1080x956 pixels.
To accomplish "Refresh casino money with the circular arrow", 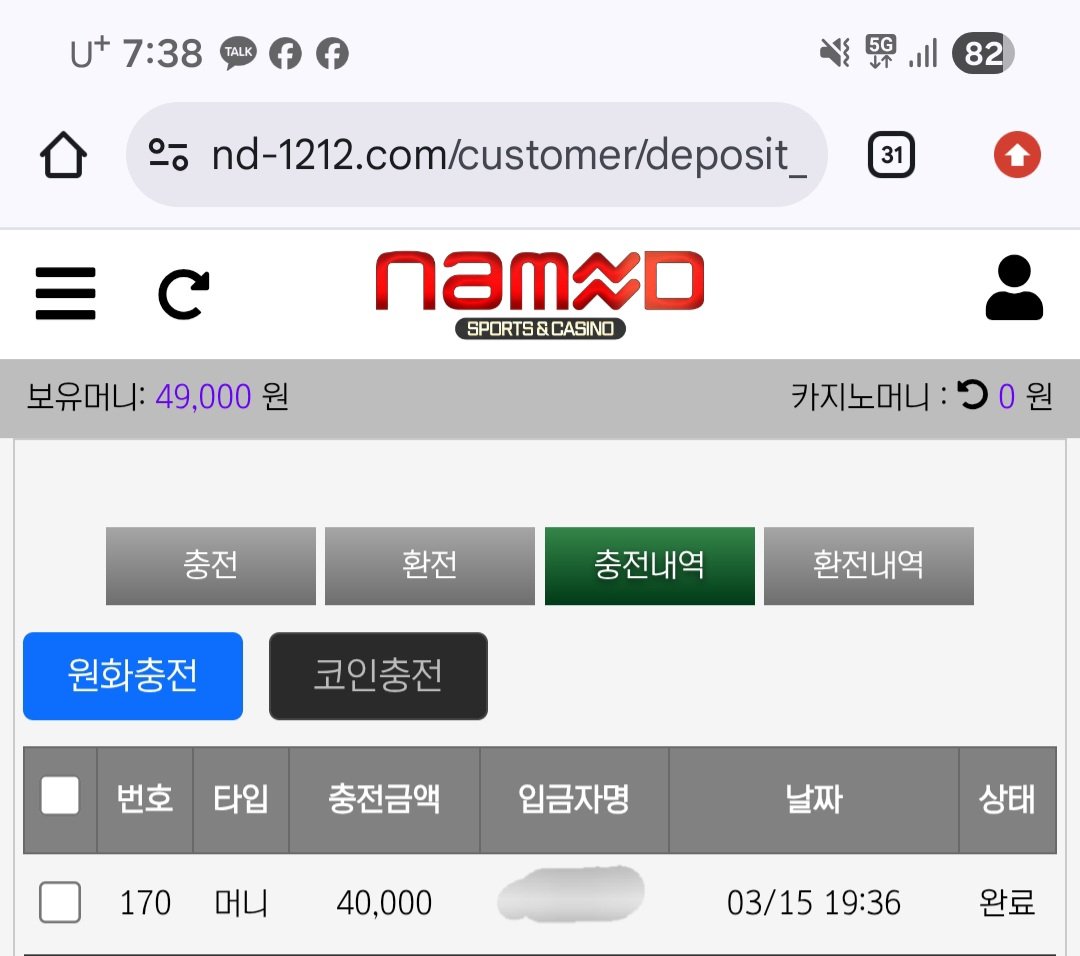I will (972, 395).
